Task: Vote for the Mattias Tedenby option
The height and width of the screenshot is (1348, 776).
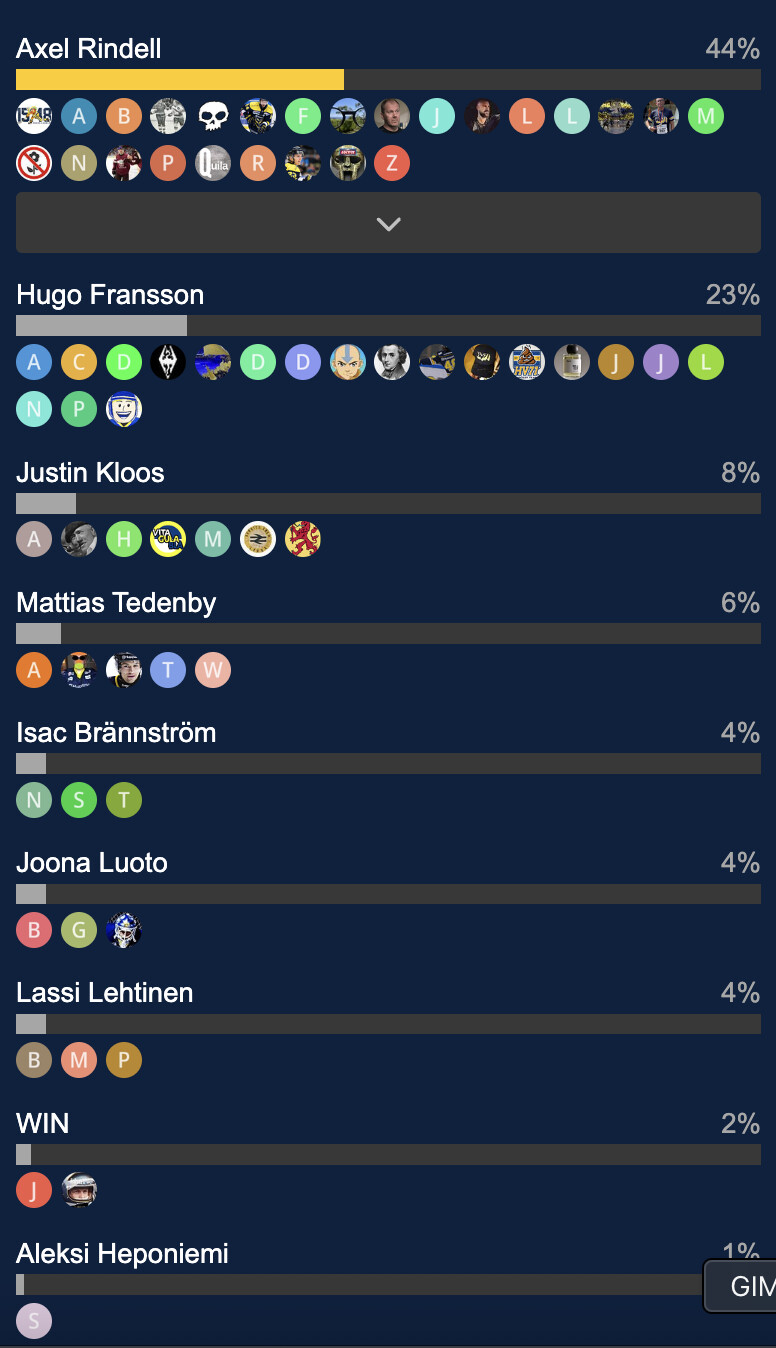Action: pyautogui.click(x=116, y=603)
